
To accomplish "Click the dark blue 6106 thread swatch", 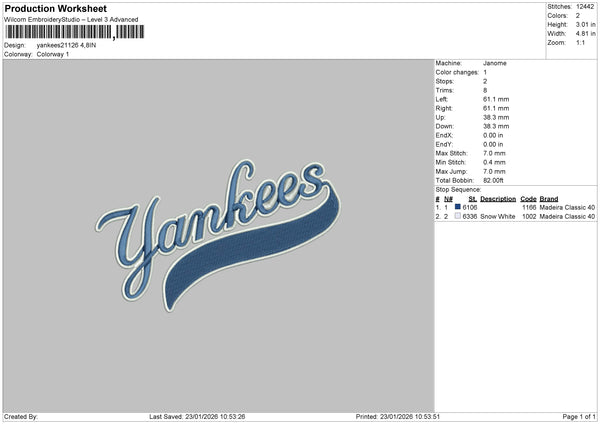I will [458, 207].
